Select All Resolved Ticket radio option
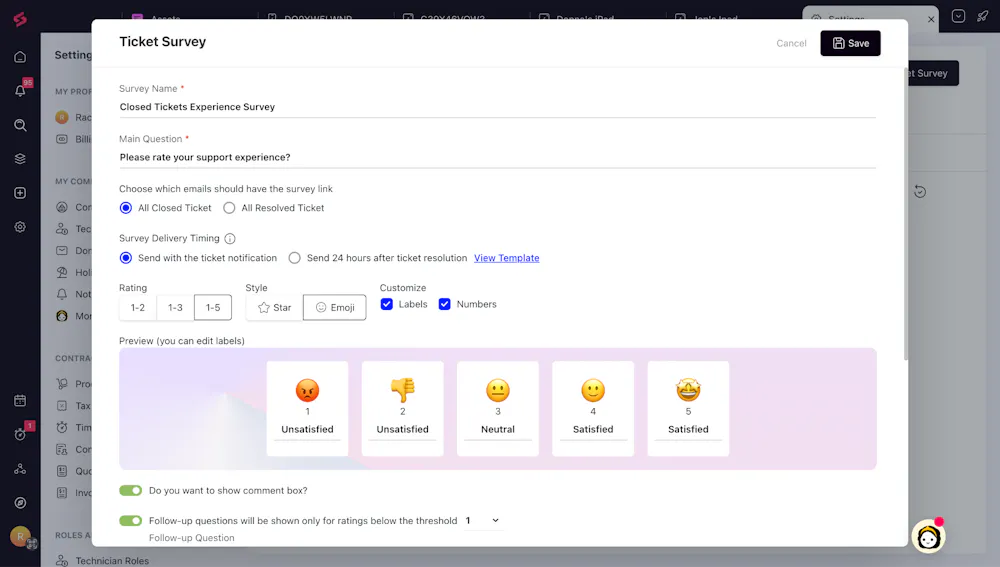This screenshot has width=1000, height=567. pos(229,208)
